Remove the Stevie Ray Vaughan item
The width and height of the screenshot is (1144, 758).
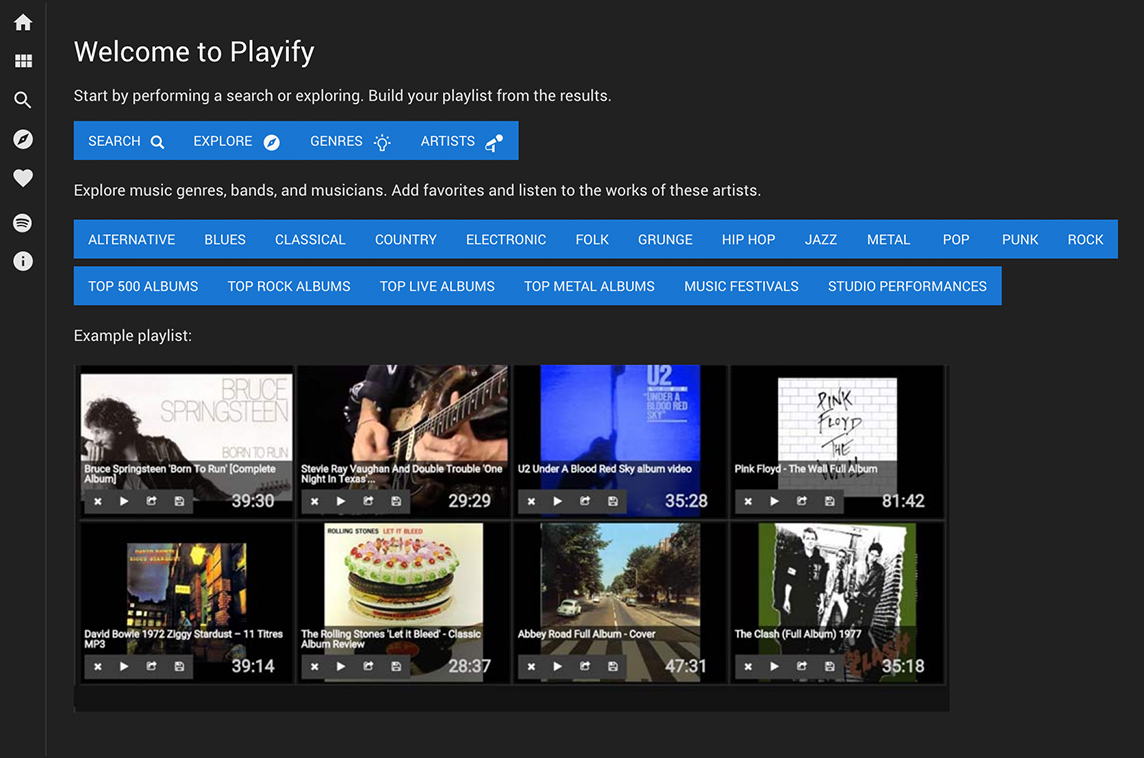click(314, 501)
